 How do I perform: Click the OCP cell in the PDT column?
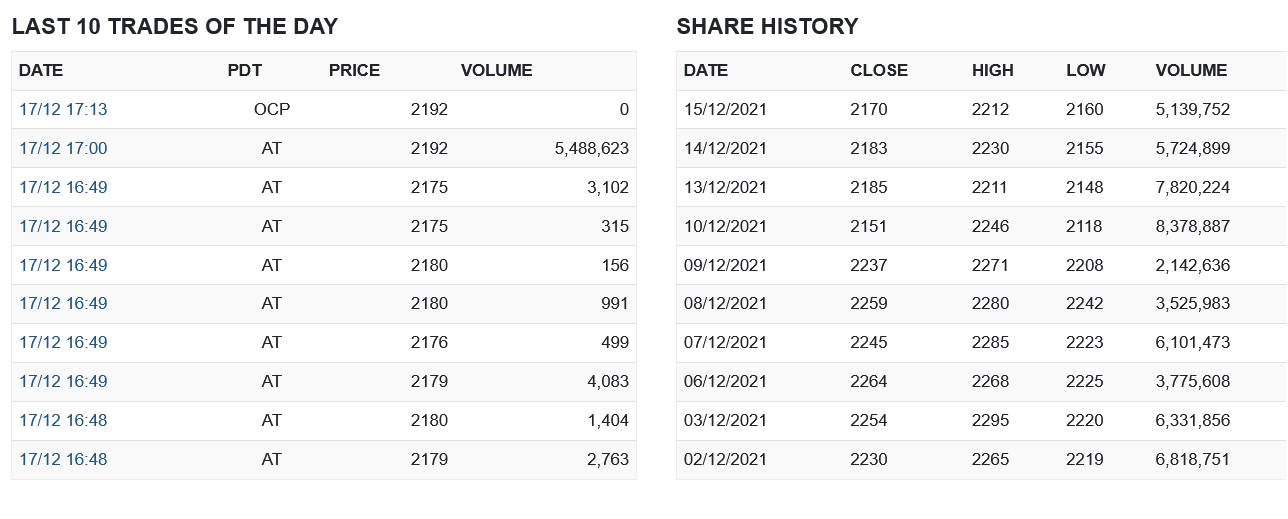coord(271,110)
